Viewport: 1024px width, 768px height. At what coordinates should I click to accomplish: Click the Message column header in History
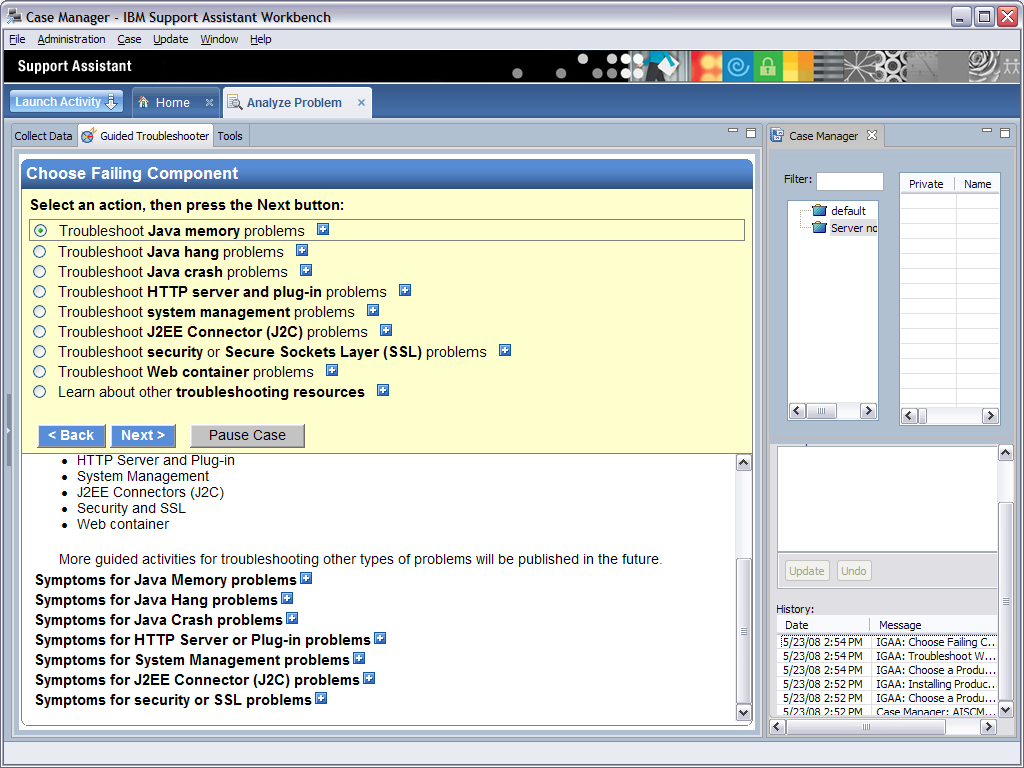[934, 625]
